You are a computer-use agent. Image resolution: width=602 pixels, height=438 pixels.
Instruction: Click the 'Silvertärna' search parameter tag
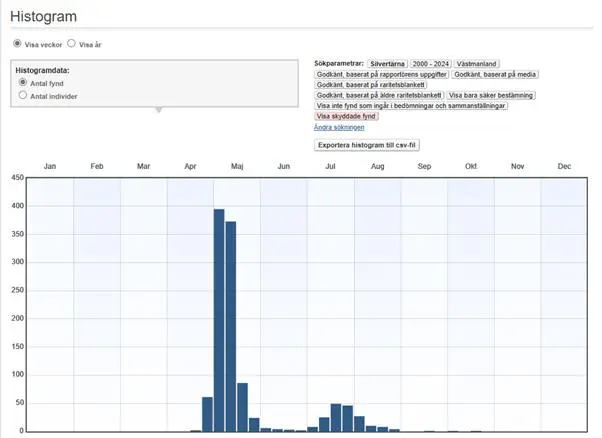pyautogui.click(x=388, y=63)
